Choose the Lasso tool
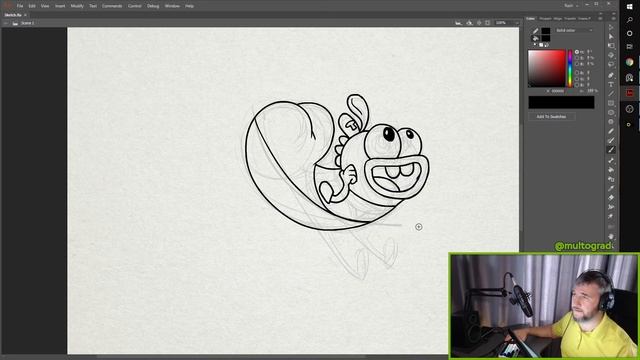The width and height of the screenshot is (640, 360). tap(611, 64)
